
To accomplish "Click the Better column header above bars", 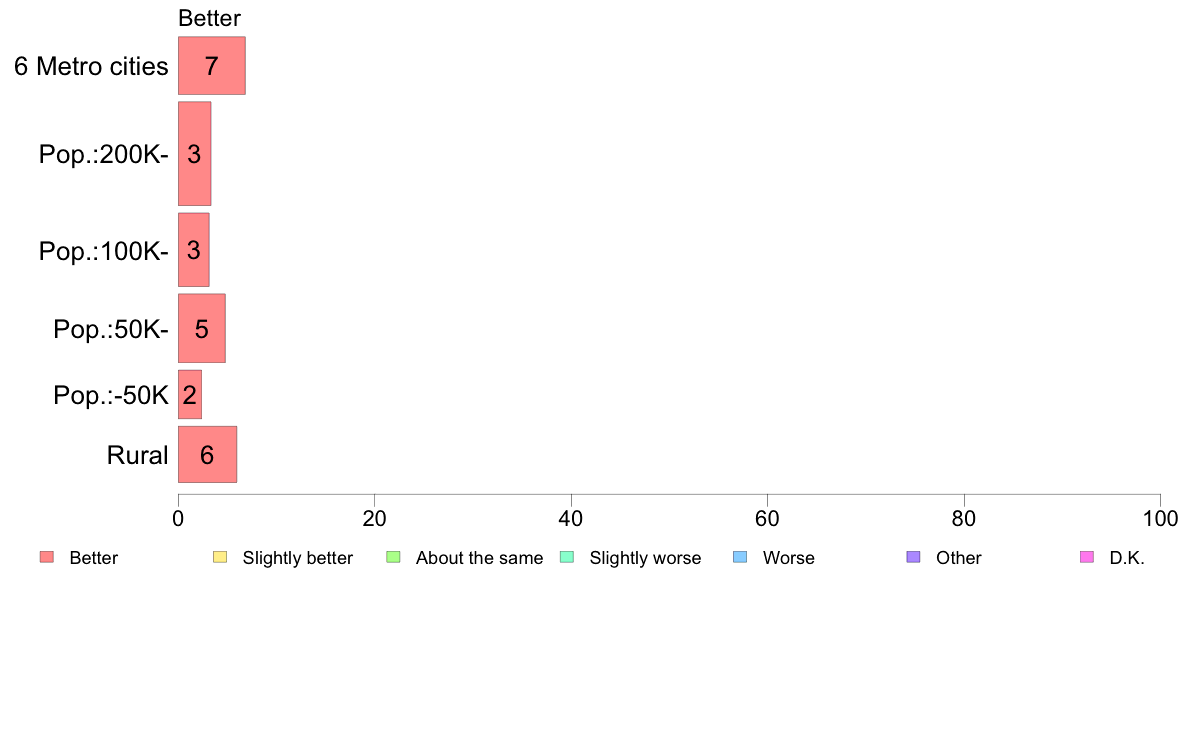I will [209, 18].
